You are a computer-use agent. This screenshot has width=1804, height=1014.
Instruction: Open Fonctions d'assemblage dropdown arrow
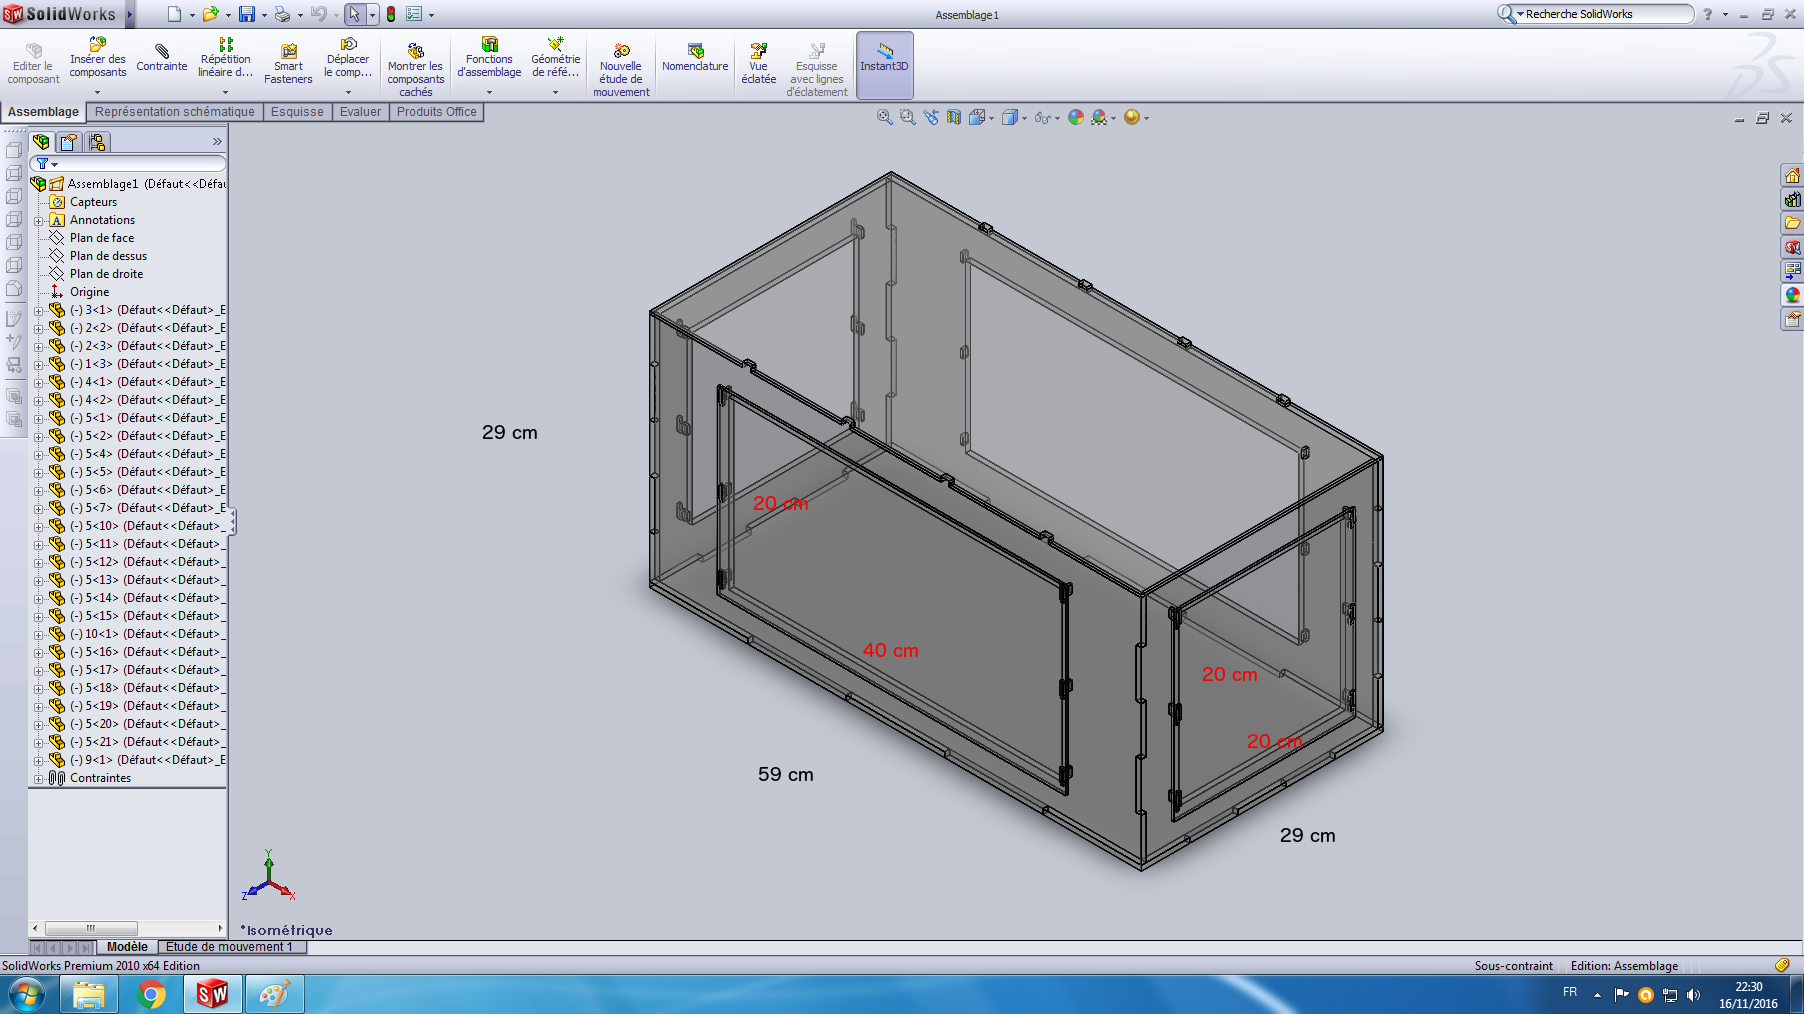(x=489, y=92)
